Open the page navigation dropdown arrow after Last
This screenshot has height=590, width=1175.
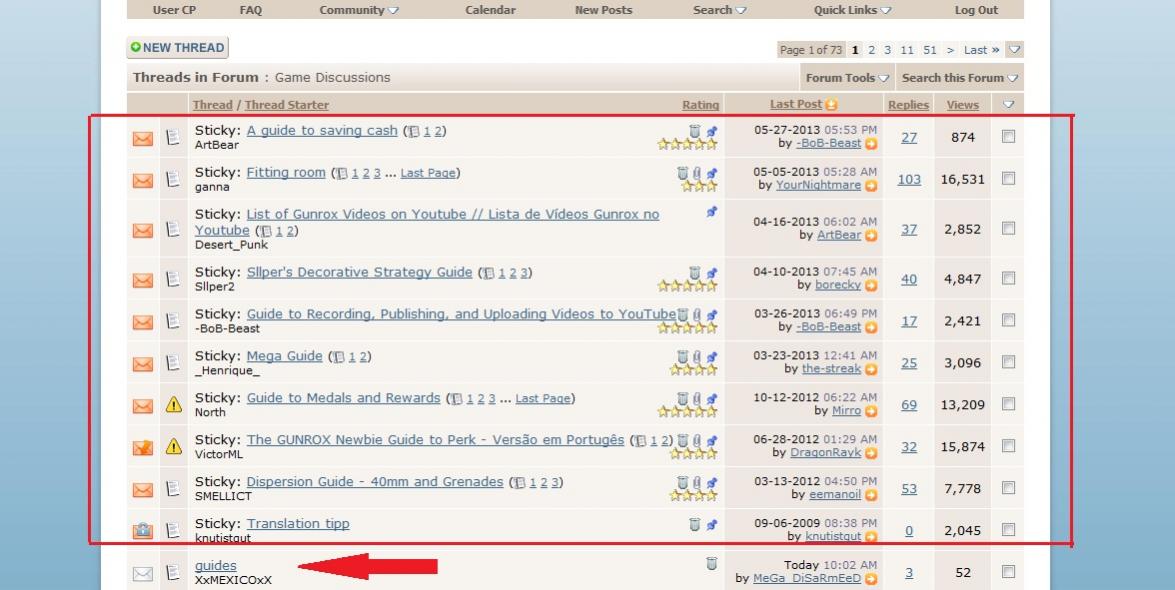click(1014, 50)
